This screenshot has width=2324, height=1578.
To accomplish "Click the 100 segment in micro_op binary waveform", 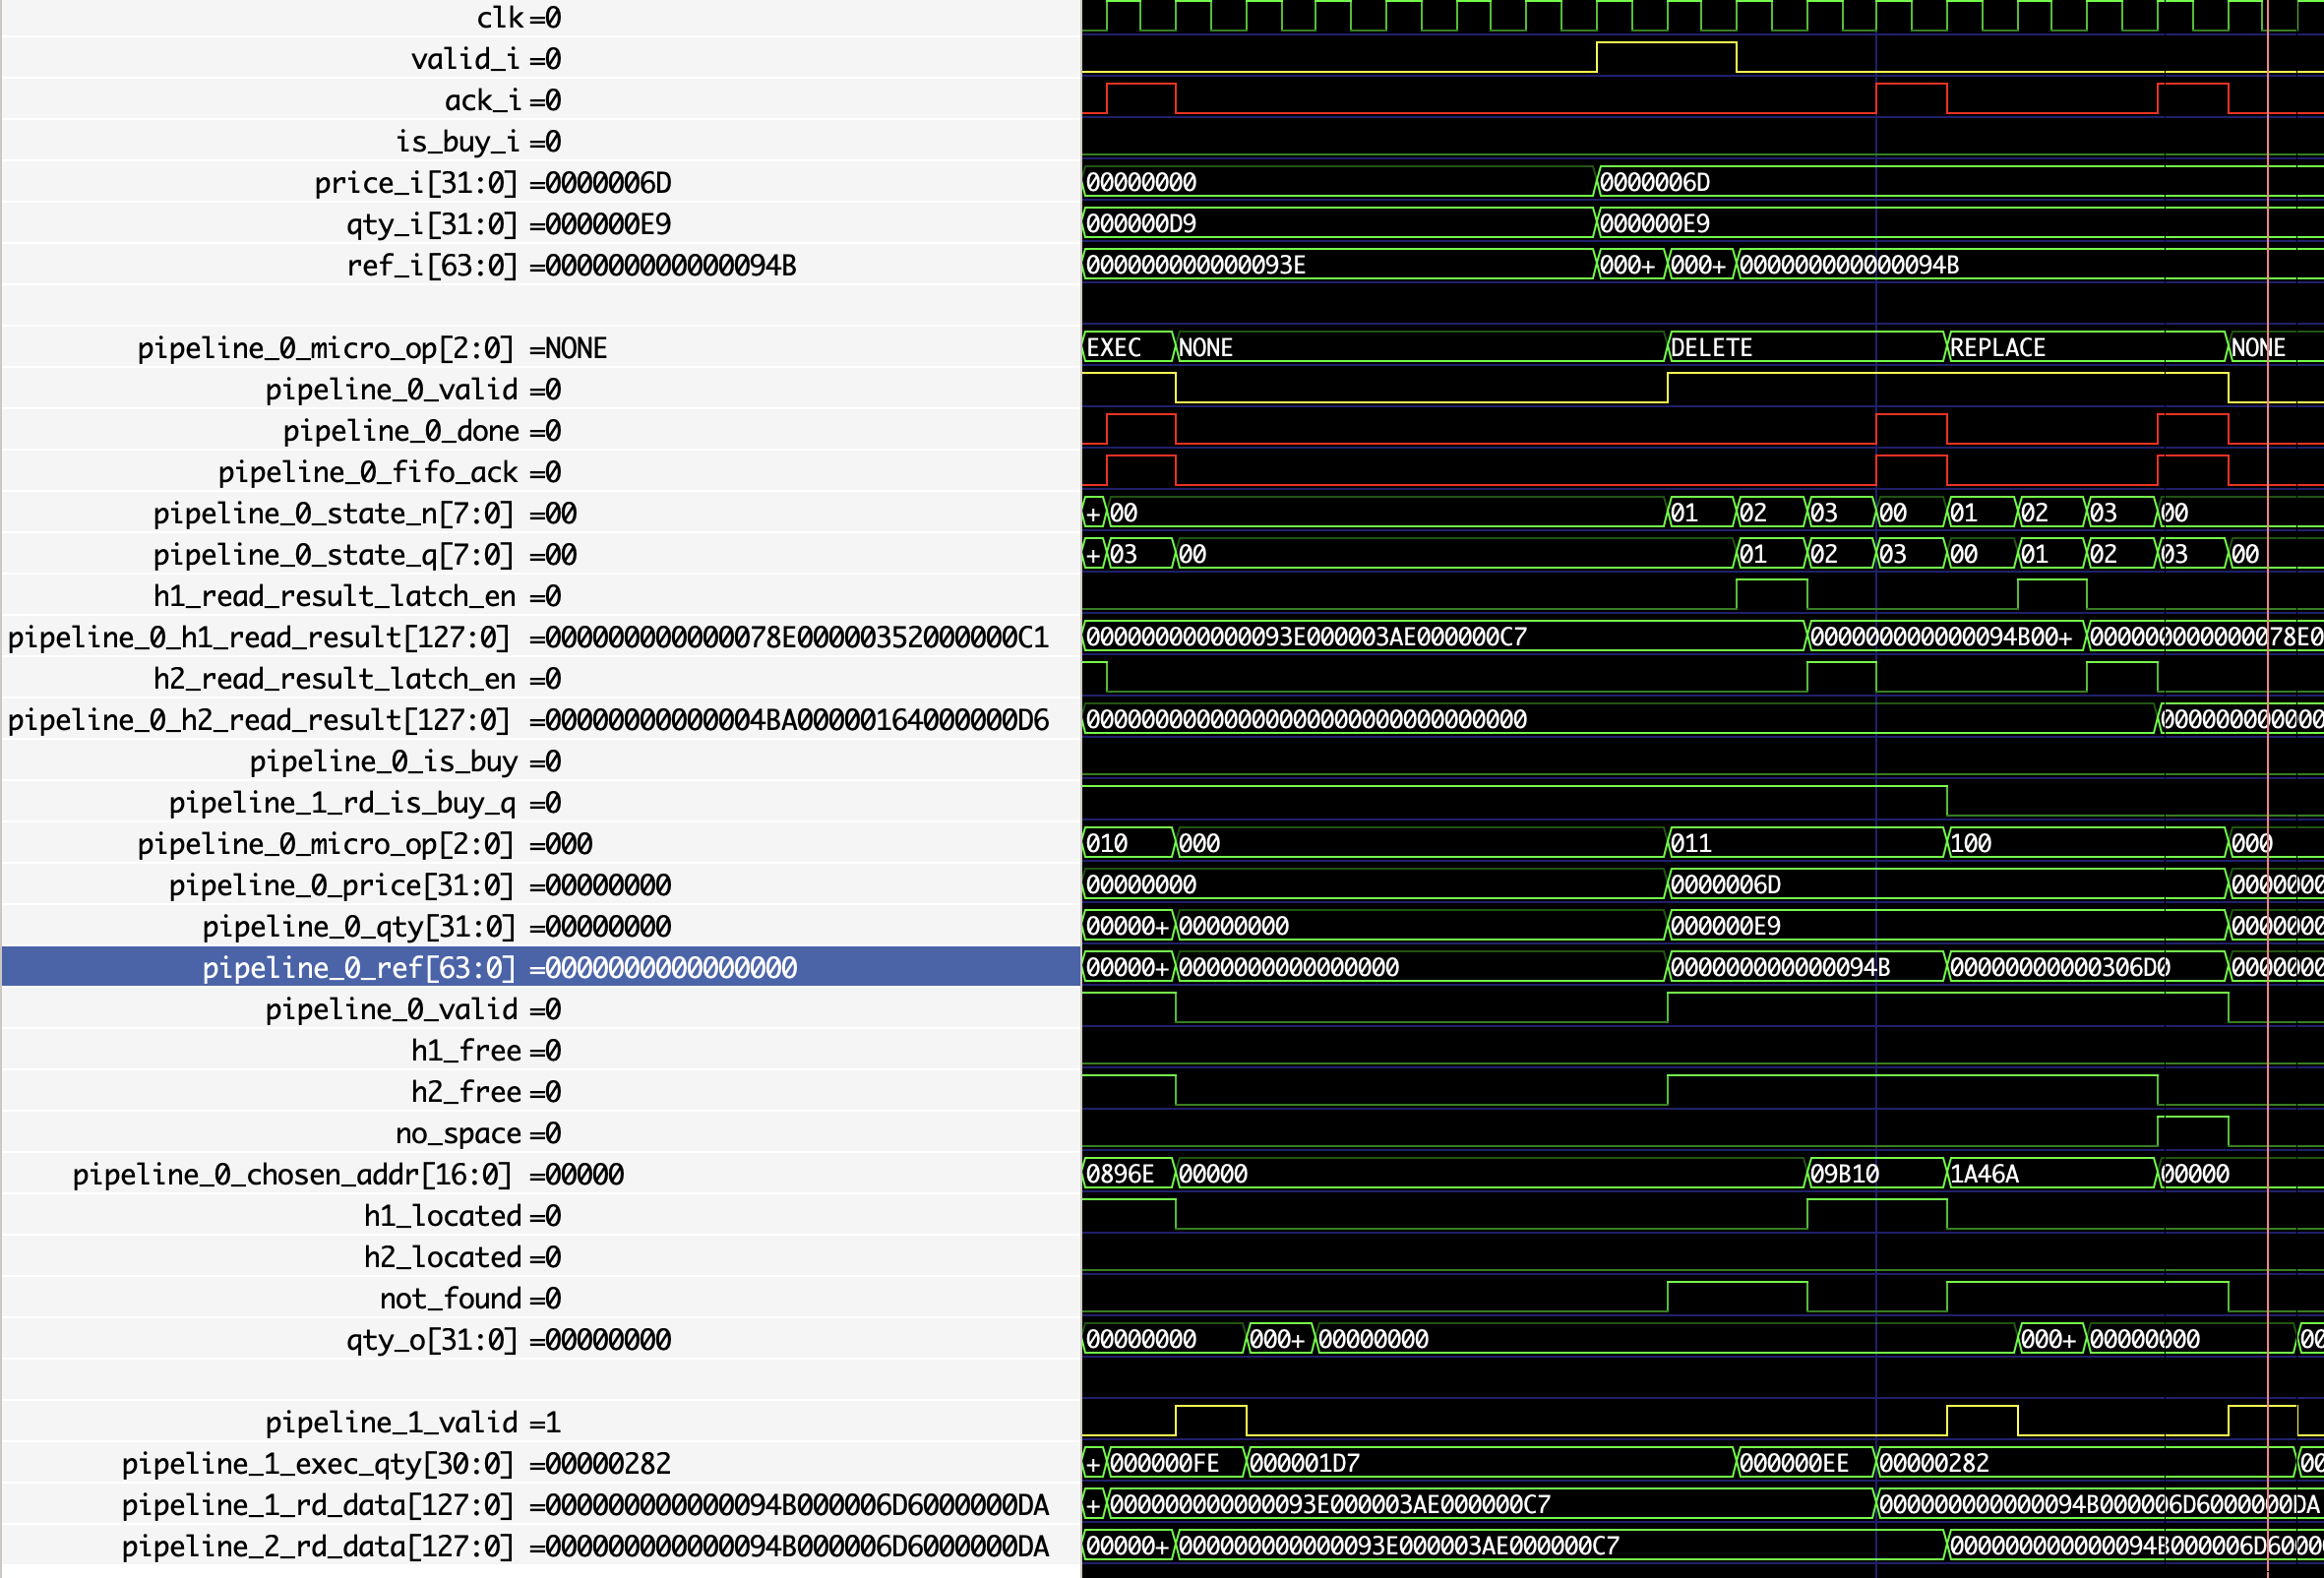I will point(2087,843).
